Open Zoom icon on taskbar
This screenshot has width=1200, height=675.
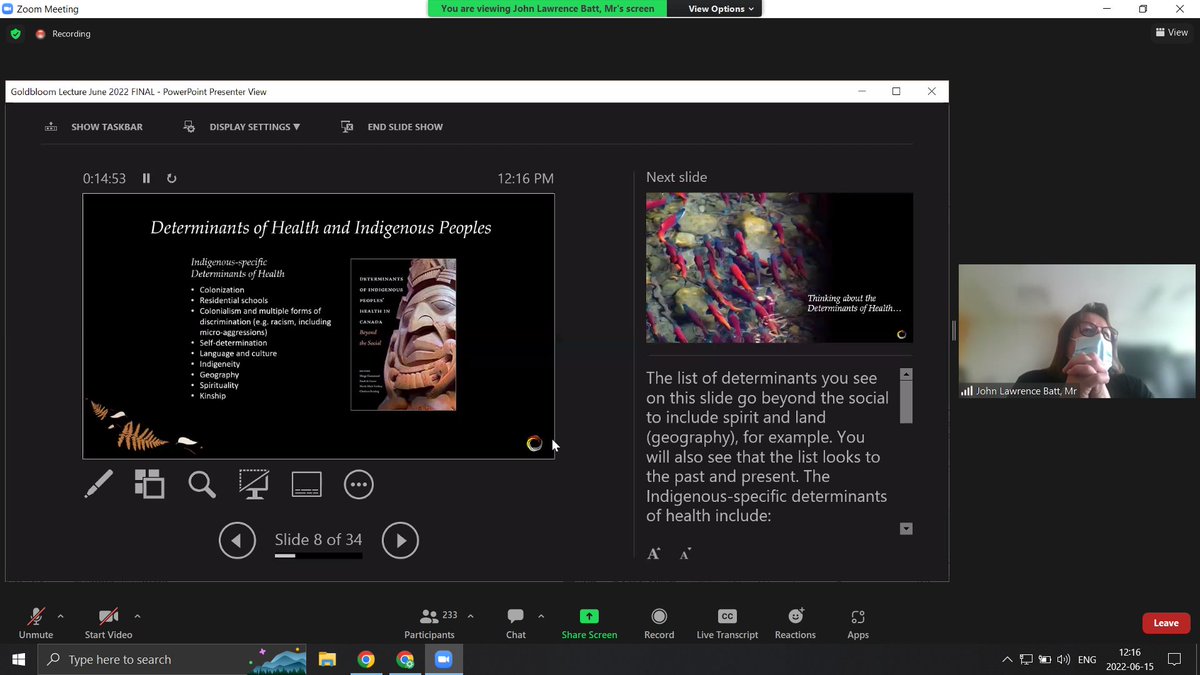point(444,659)
